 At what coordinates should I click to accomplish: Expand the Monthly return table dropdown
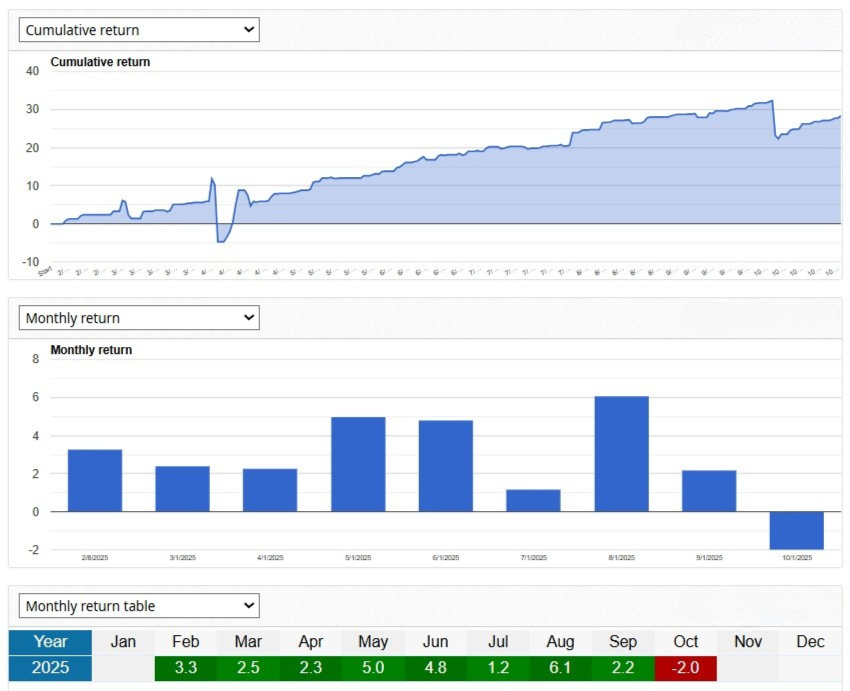139,606
